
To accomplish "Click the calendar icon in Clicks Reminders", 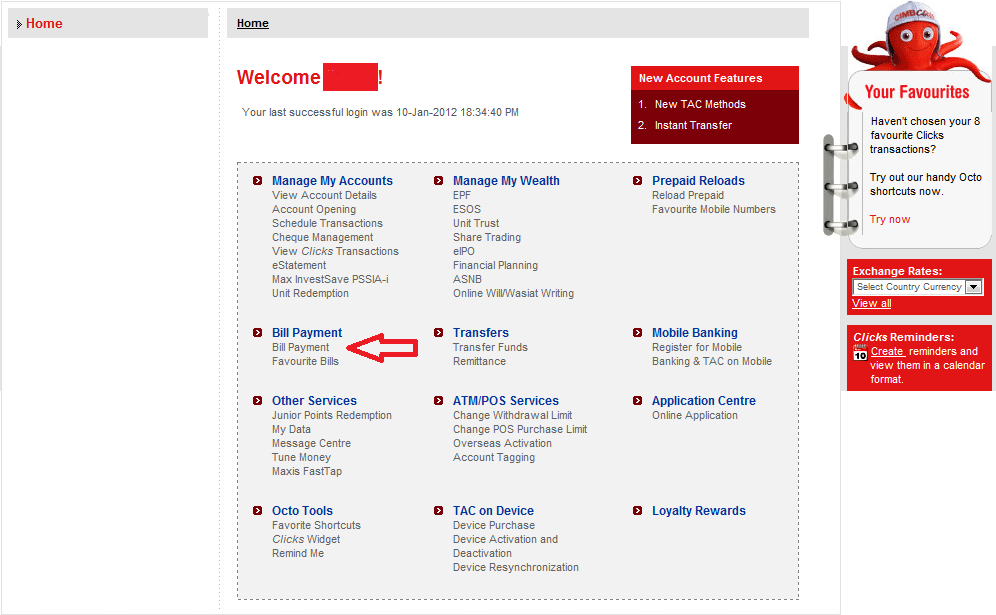I will coord(860,353).
